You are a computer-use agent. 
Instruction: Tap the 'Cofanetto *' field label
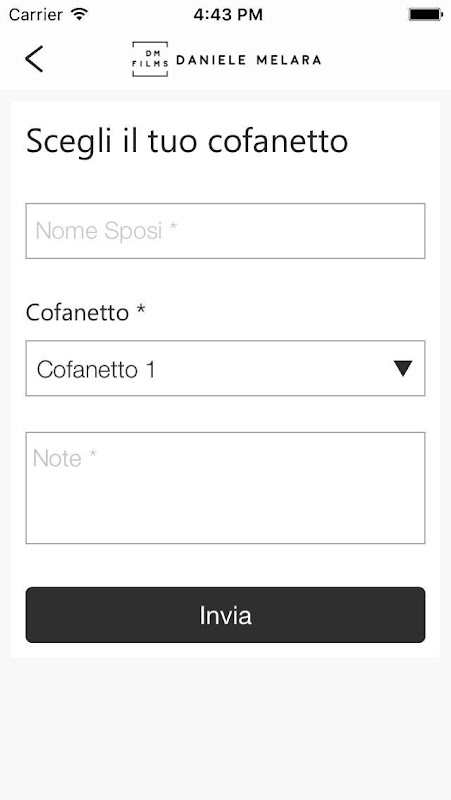(86, 312)
